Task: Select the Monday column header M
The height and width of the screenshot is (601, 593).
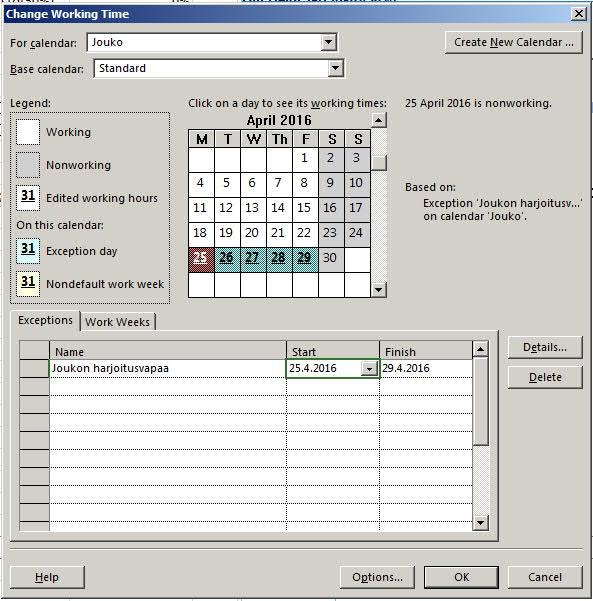Action: (201, 139)
